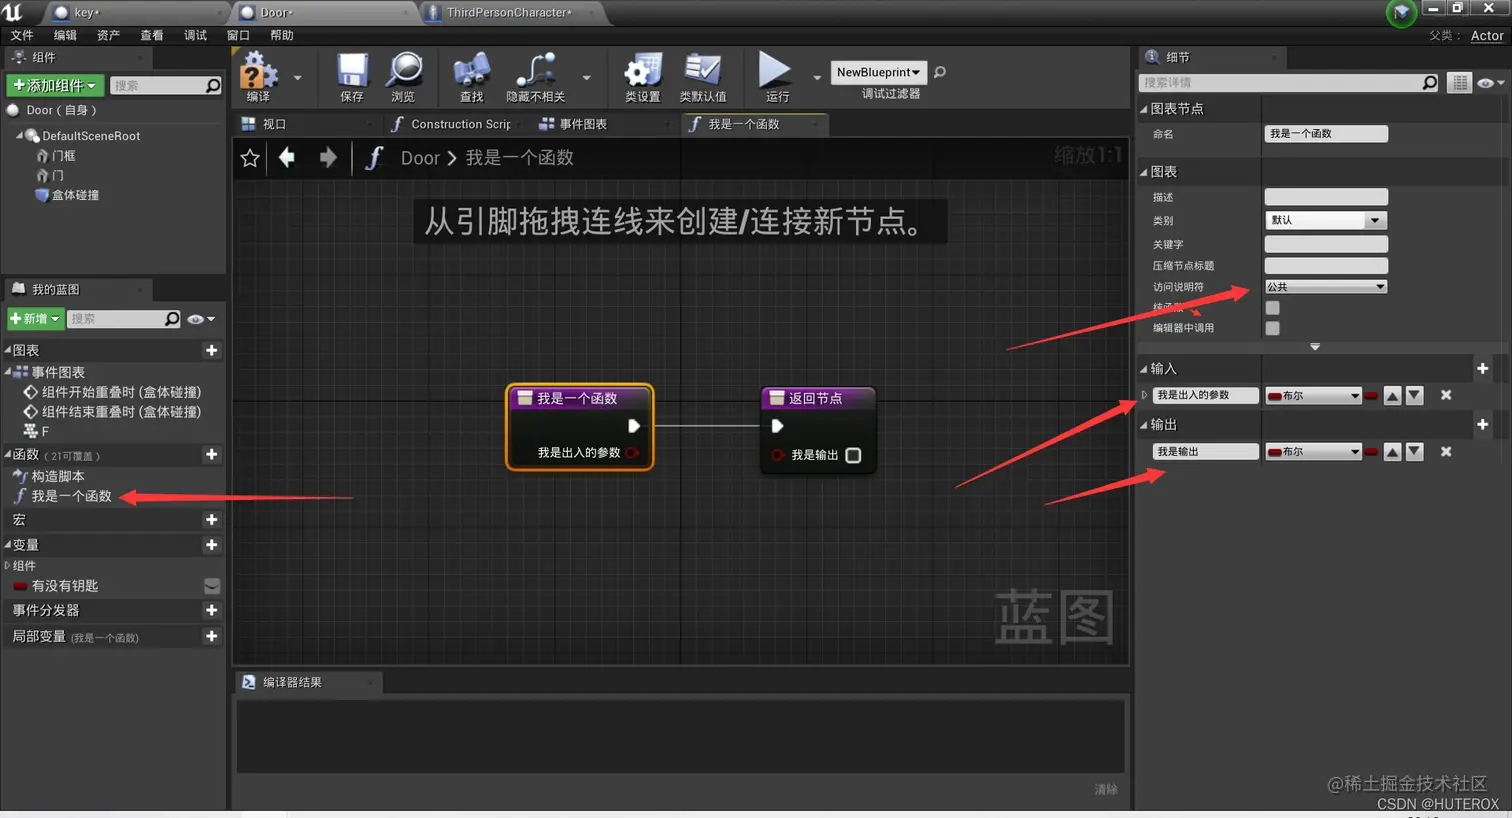Image resolution: width=1512 pixels, height=818 pixels.
Task: Check the 我是输出 checkbox on return node
Action: tap(853, 455)
